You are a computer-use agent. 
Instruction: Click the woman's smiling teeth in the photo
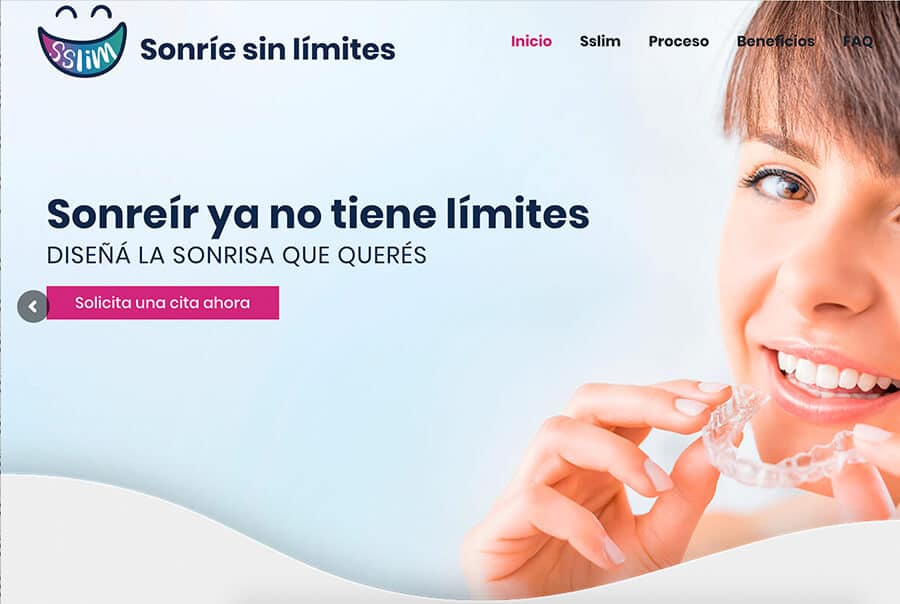[x=832, y=374]
